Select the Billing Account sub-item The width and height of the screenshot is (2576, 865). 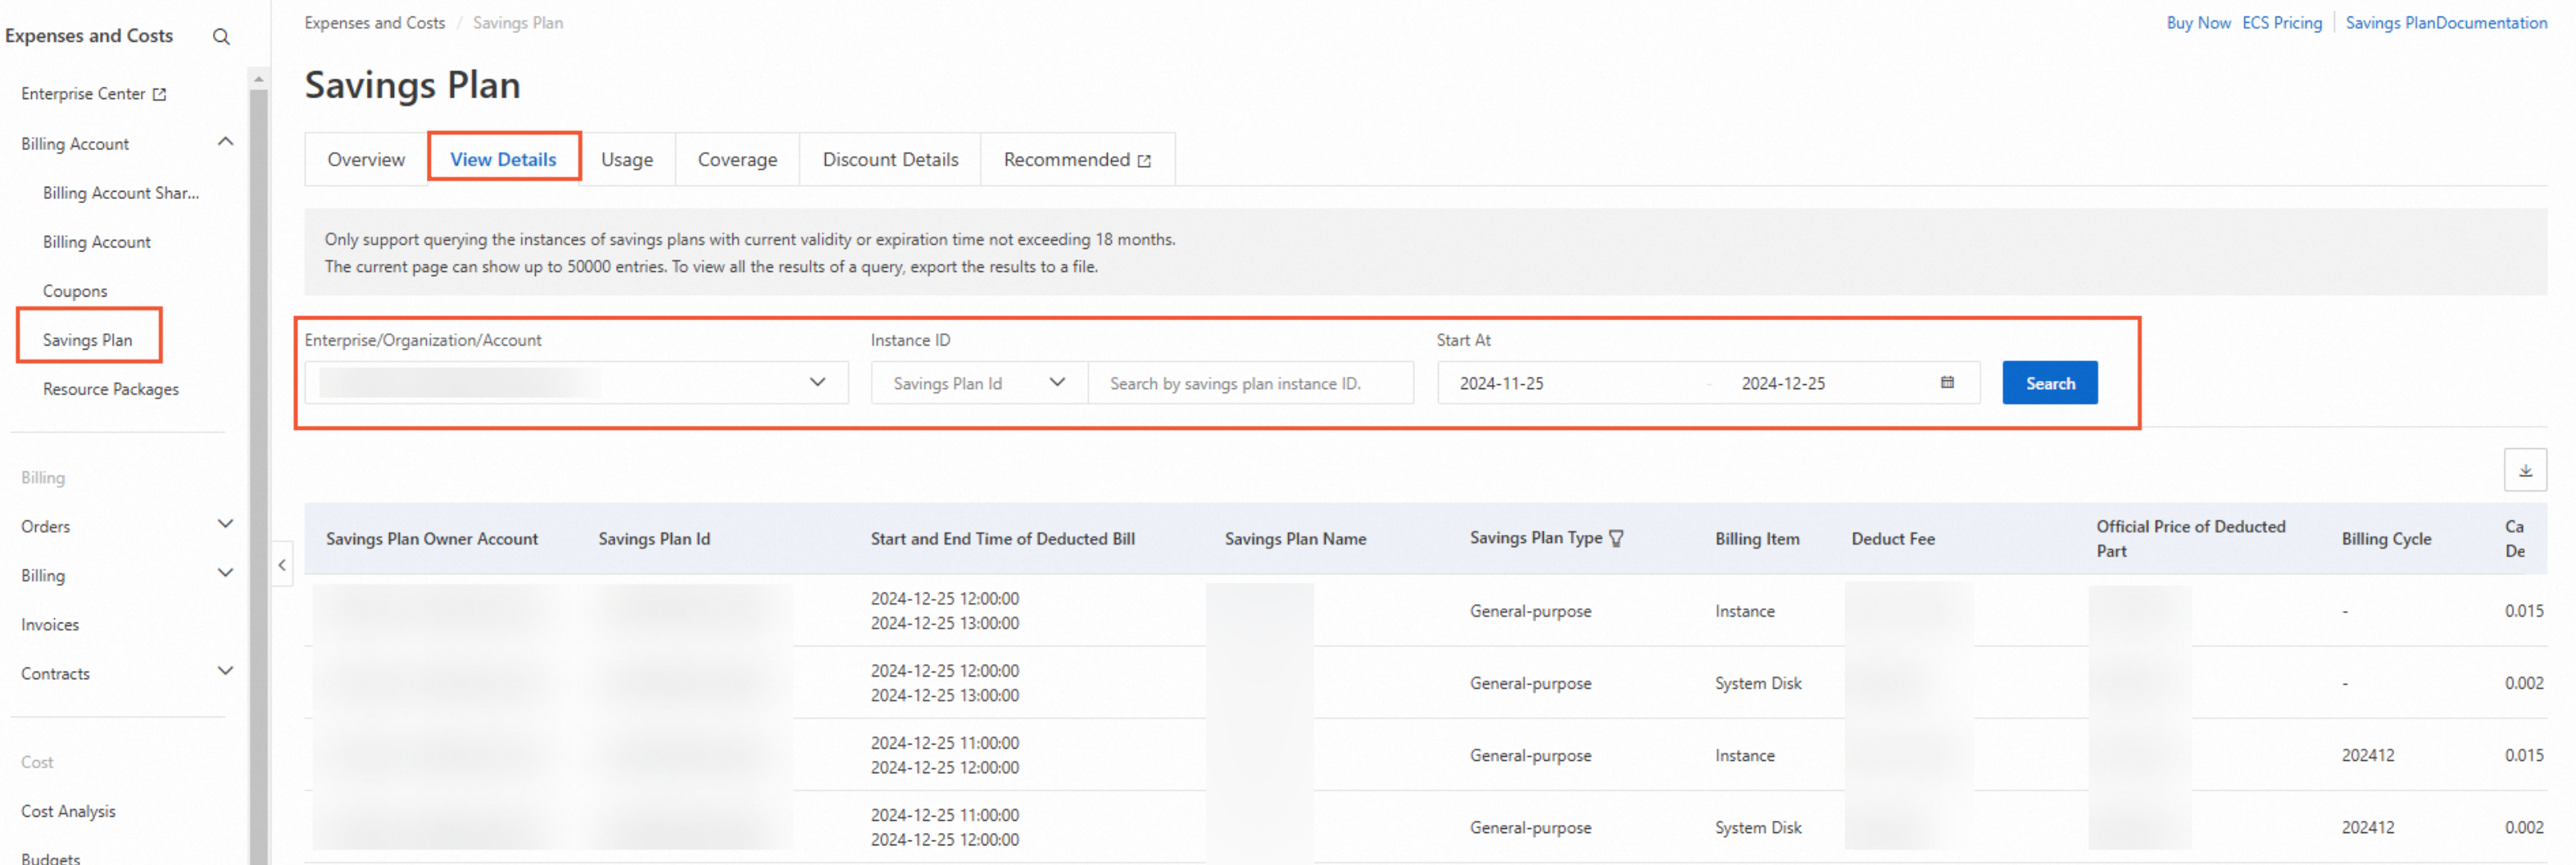[97, 242]
